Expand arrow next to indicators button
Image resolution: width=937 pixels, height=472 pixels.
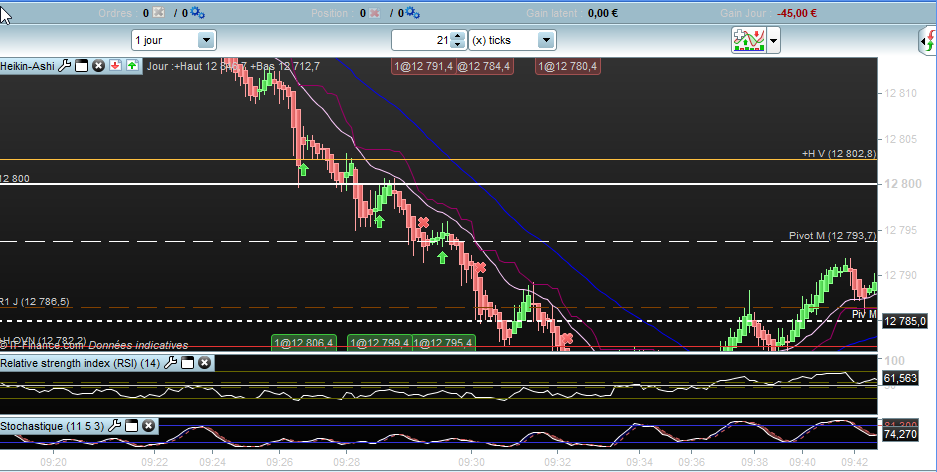774,41
